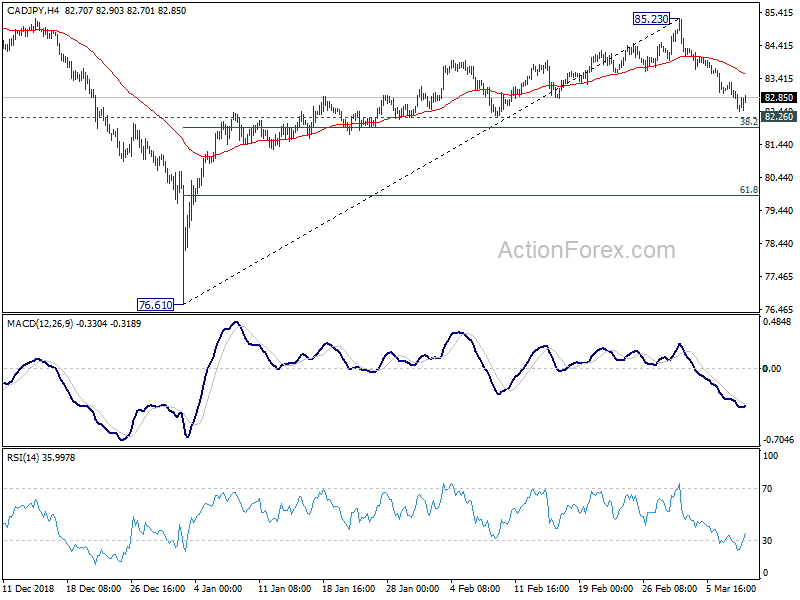Click the 82.260 support level tag

coord(779,116)
